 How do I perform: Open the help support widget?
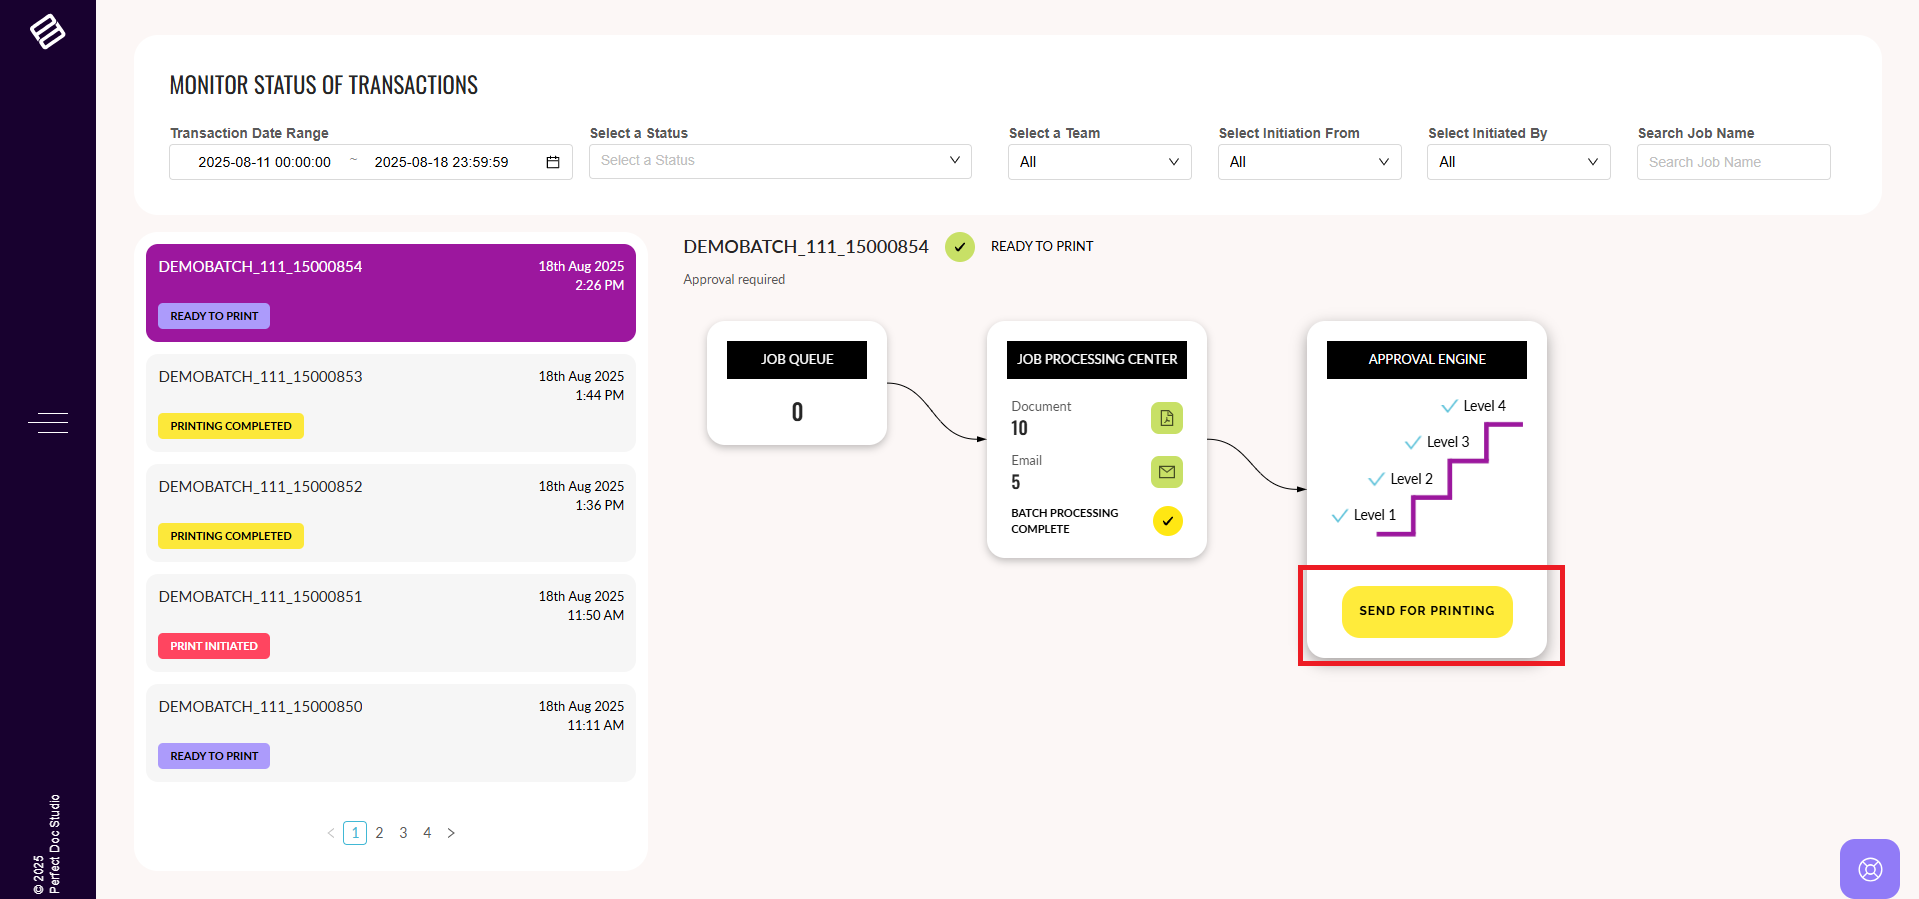point(1869,868)
